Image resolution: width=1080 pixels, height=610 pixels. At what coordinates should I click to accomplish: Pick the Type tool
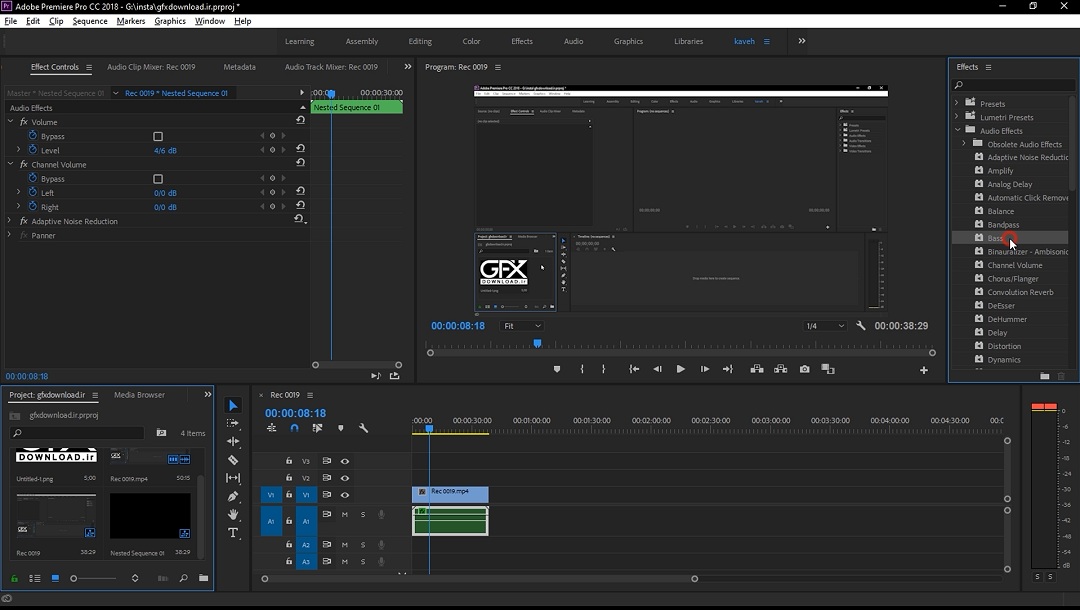(x=233, y=533)
